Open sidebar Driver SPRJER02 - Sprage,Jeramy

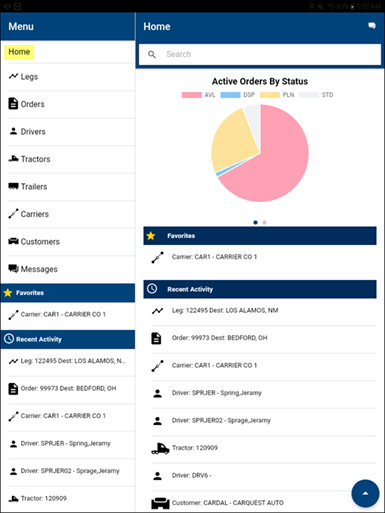click(x=68, y=471)
